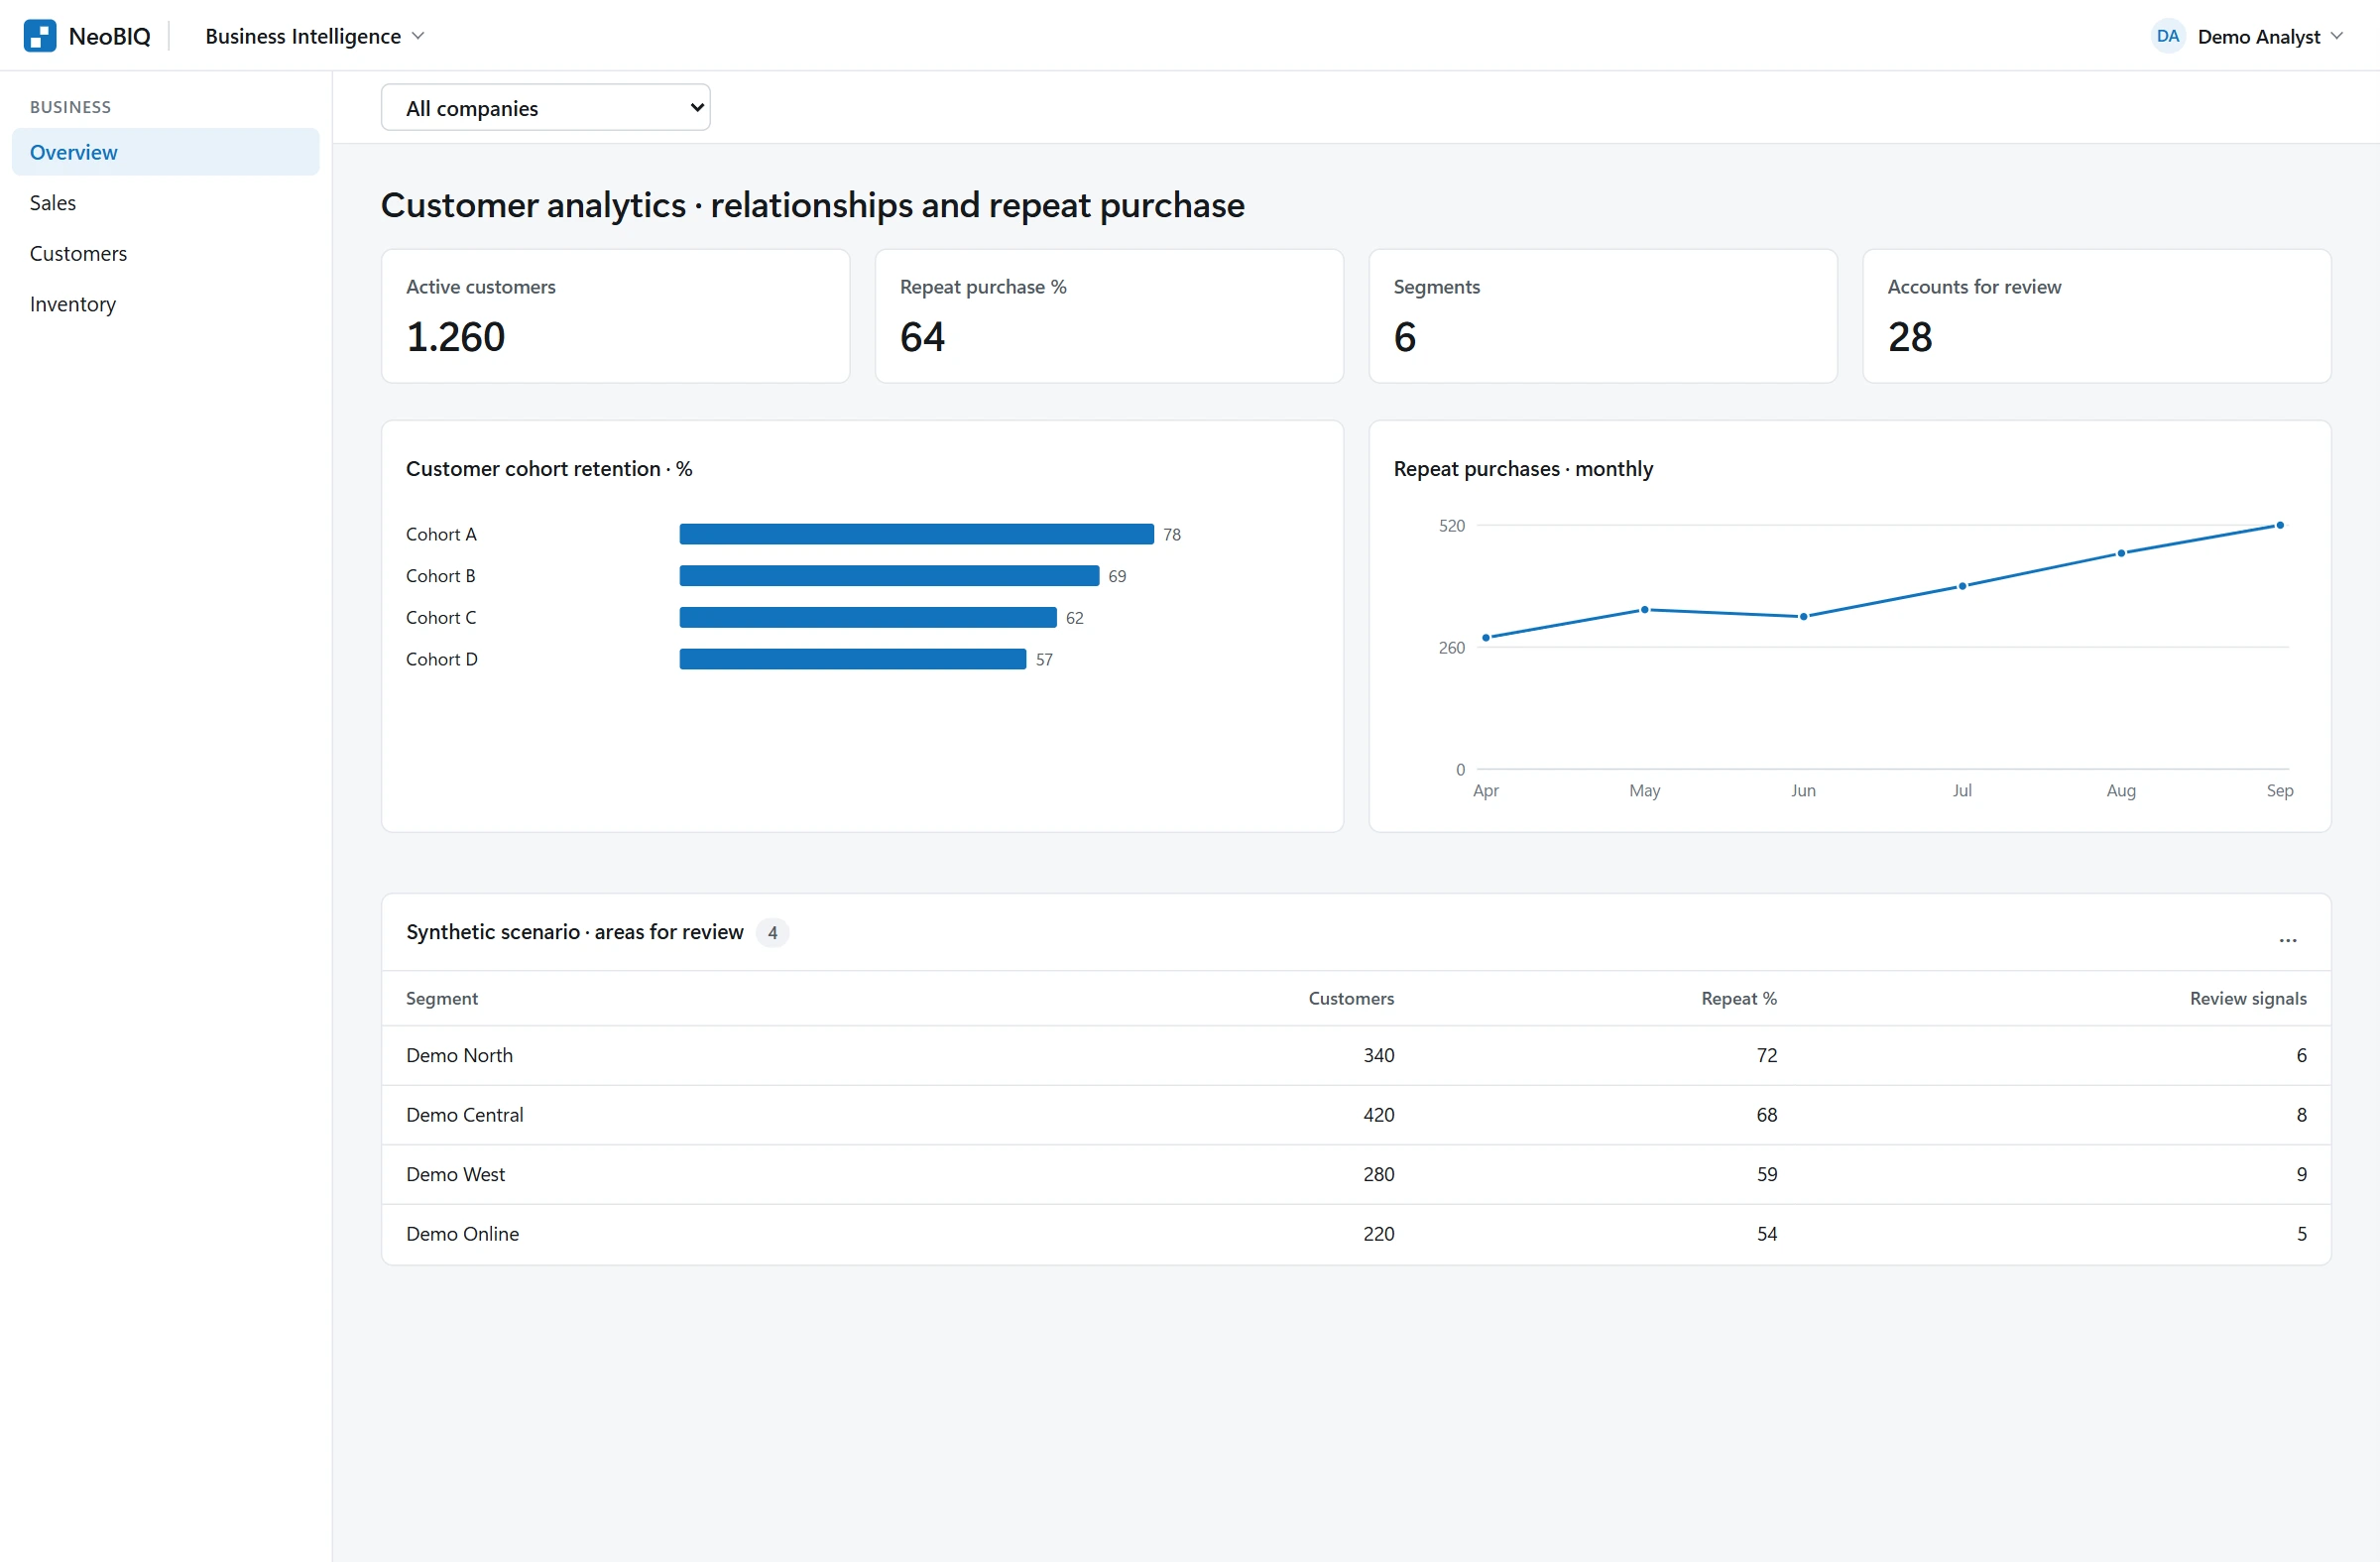Screen dimensions: 2380x1562
Task: Go to the Overview page
Action: pos(166,152)
